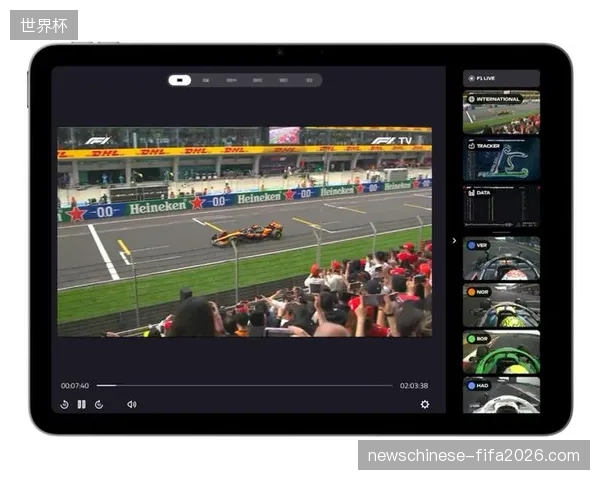The width and height of the screenshot is (600, 480).
Task: Skip forward a few seconds
Action: click(x=99, y=404)
